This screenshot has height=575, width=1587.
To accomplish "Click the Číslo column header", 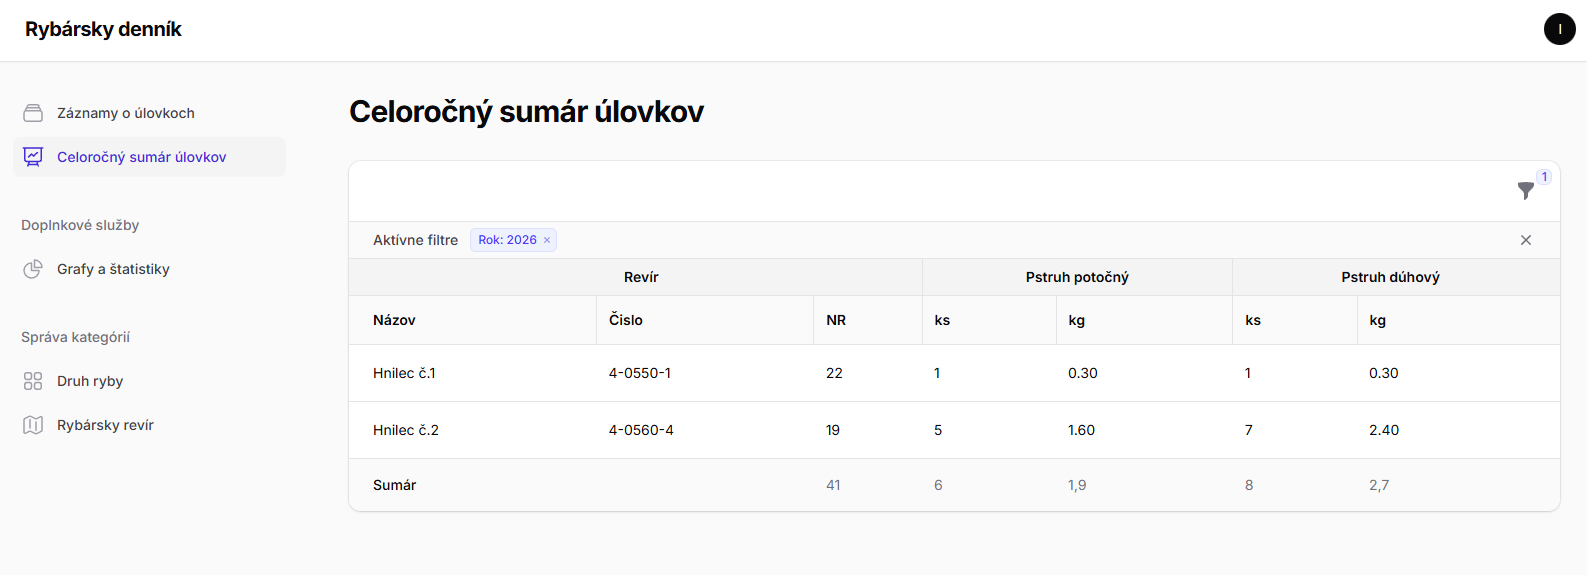I will [x=626, y=320].
